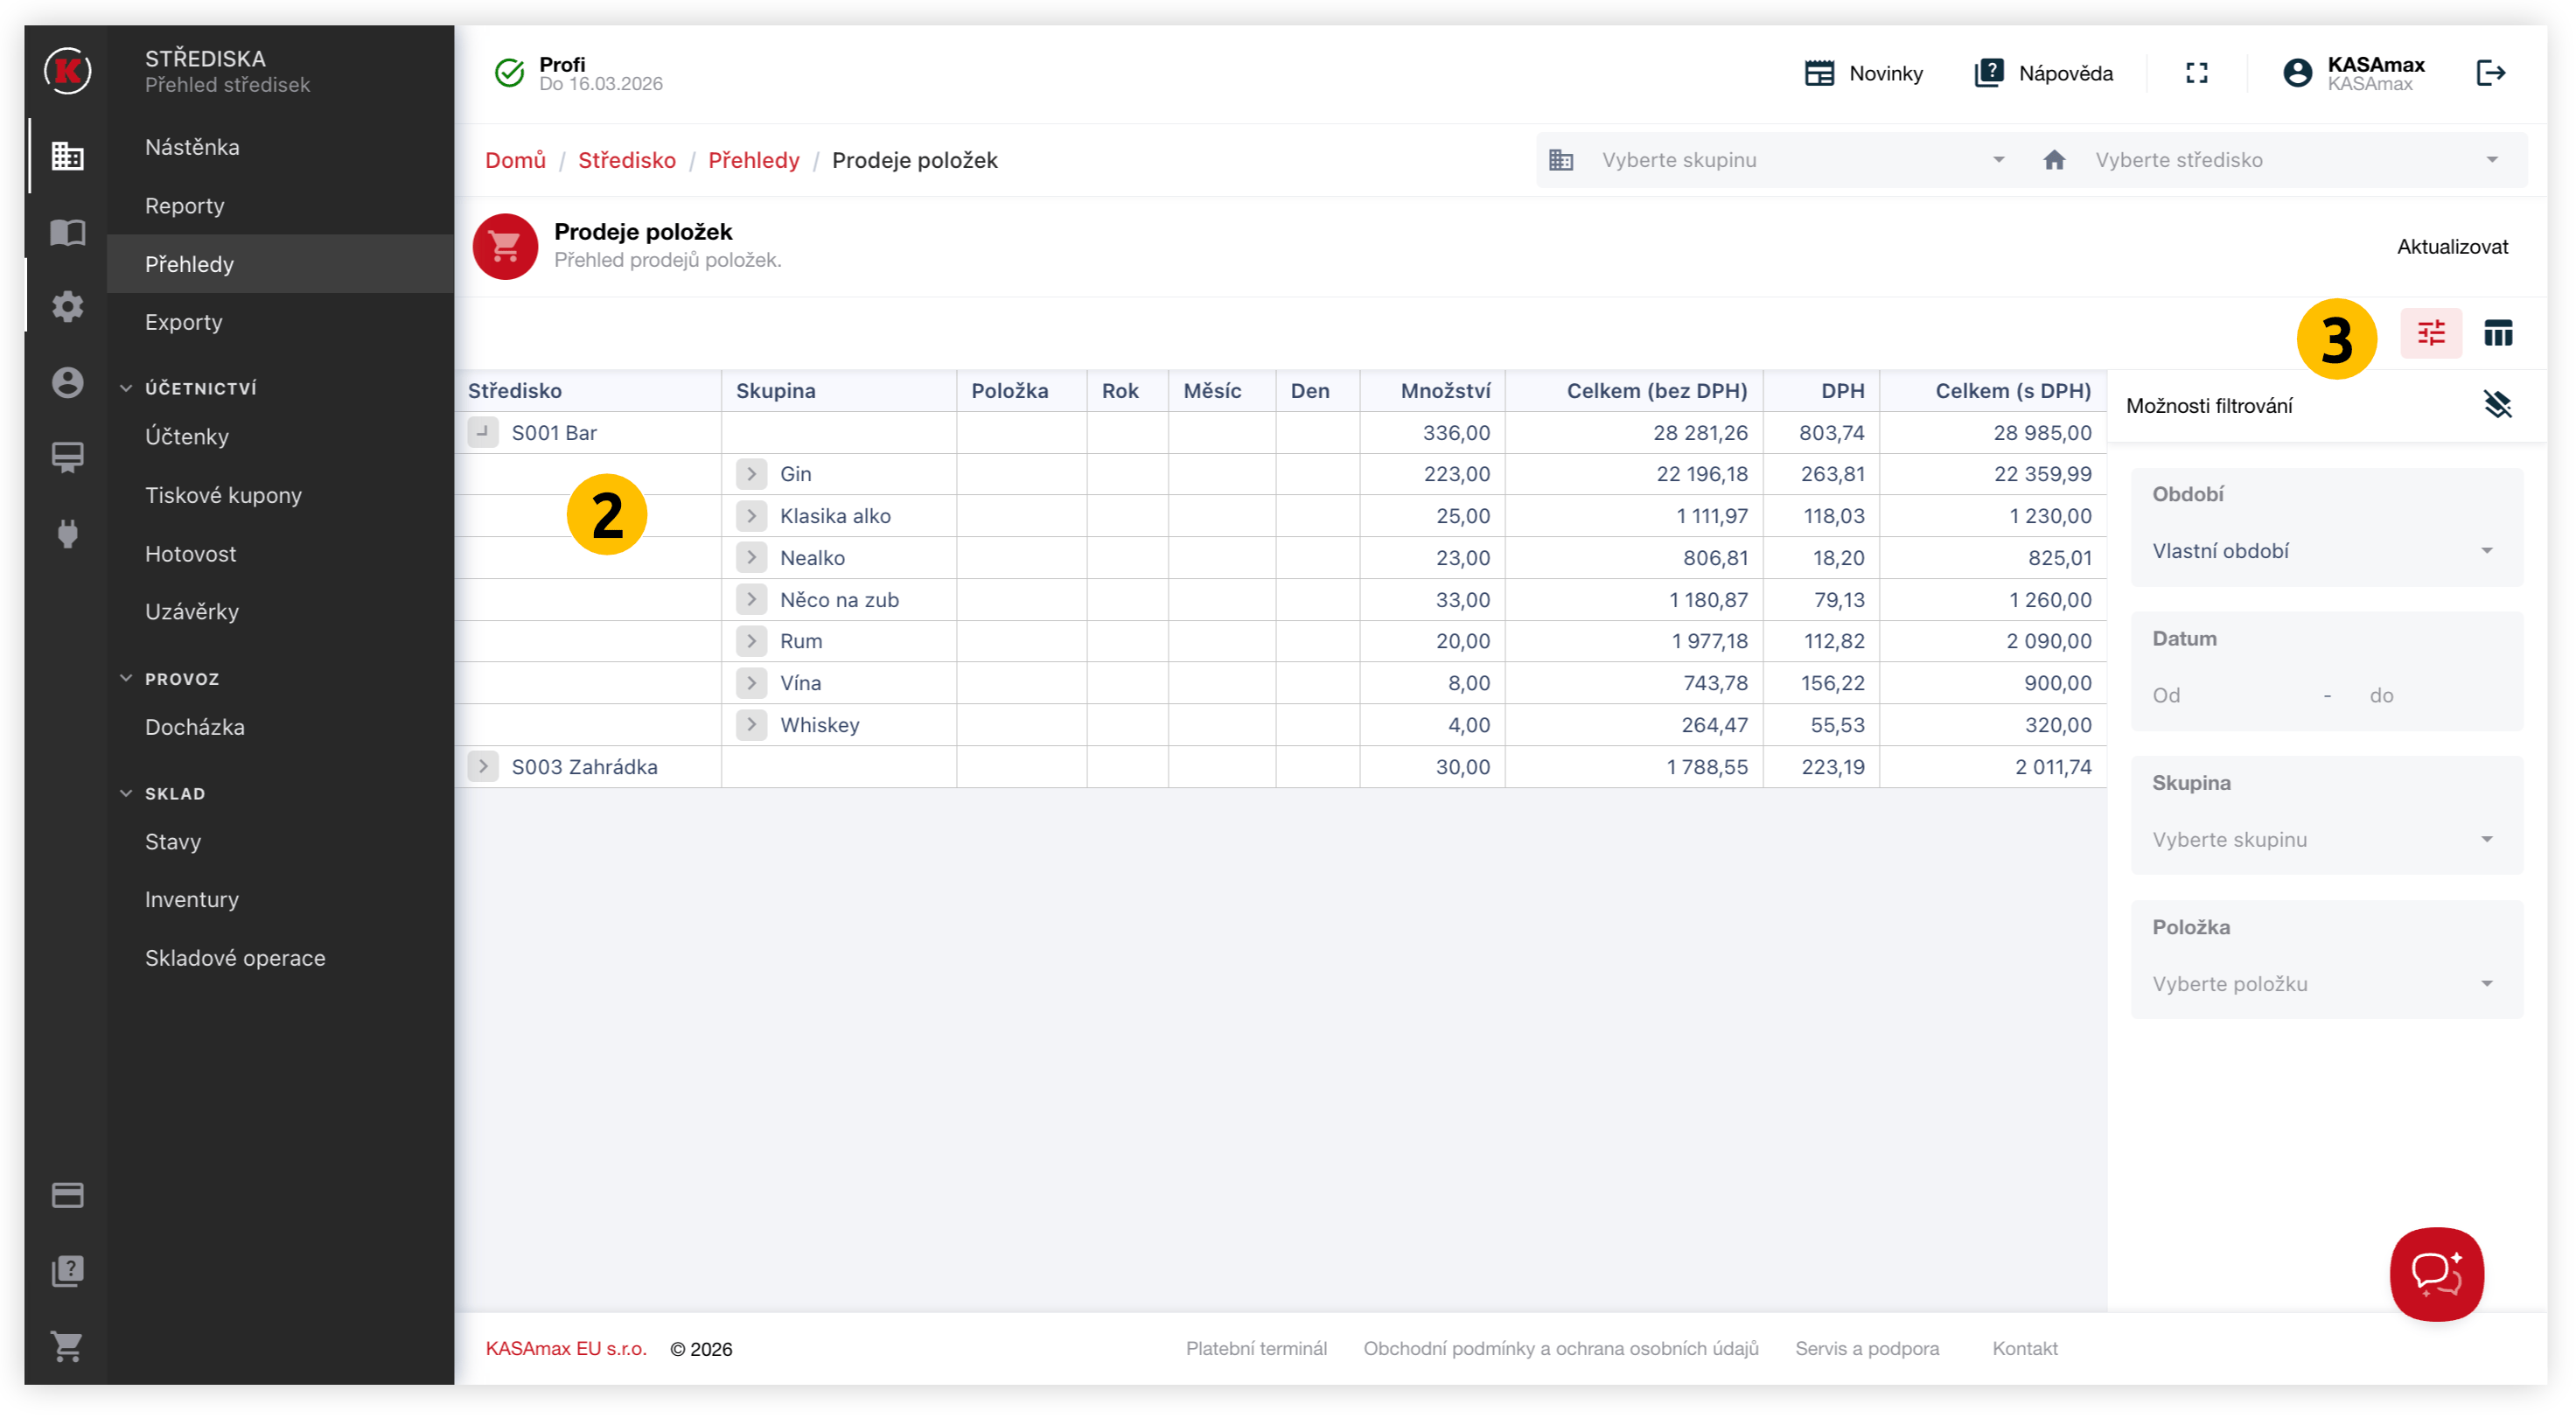Click the logout icon in header
Image resolution: width=2576 pixels, height=1425 pixels.
point(2490,73)
